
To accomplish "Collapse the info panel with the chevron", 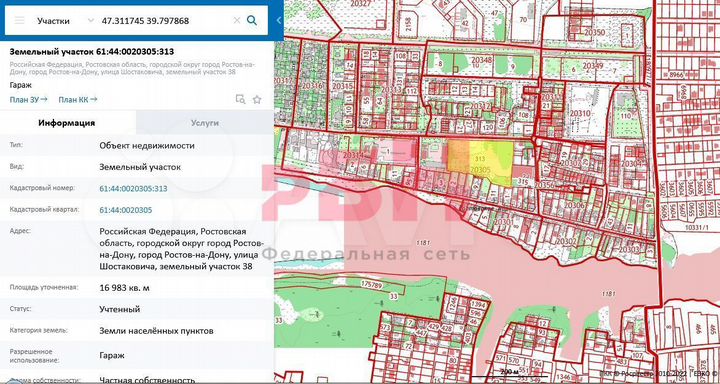I will 279,20.
